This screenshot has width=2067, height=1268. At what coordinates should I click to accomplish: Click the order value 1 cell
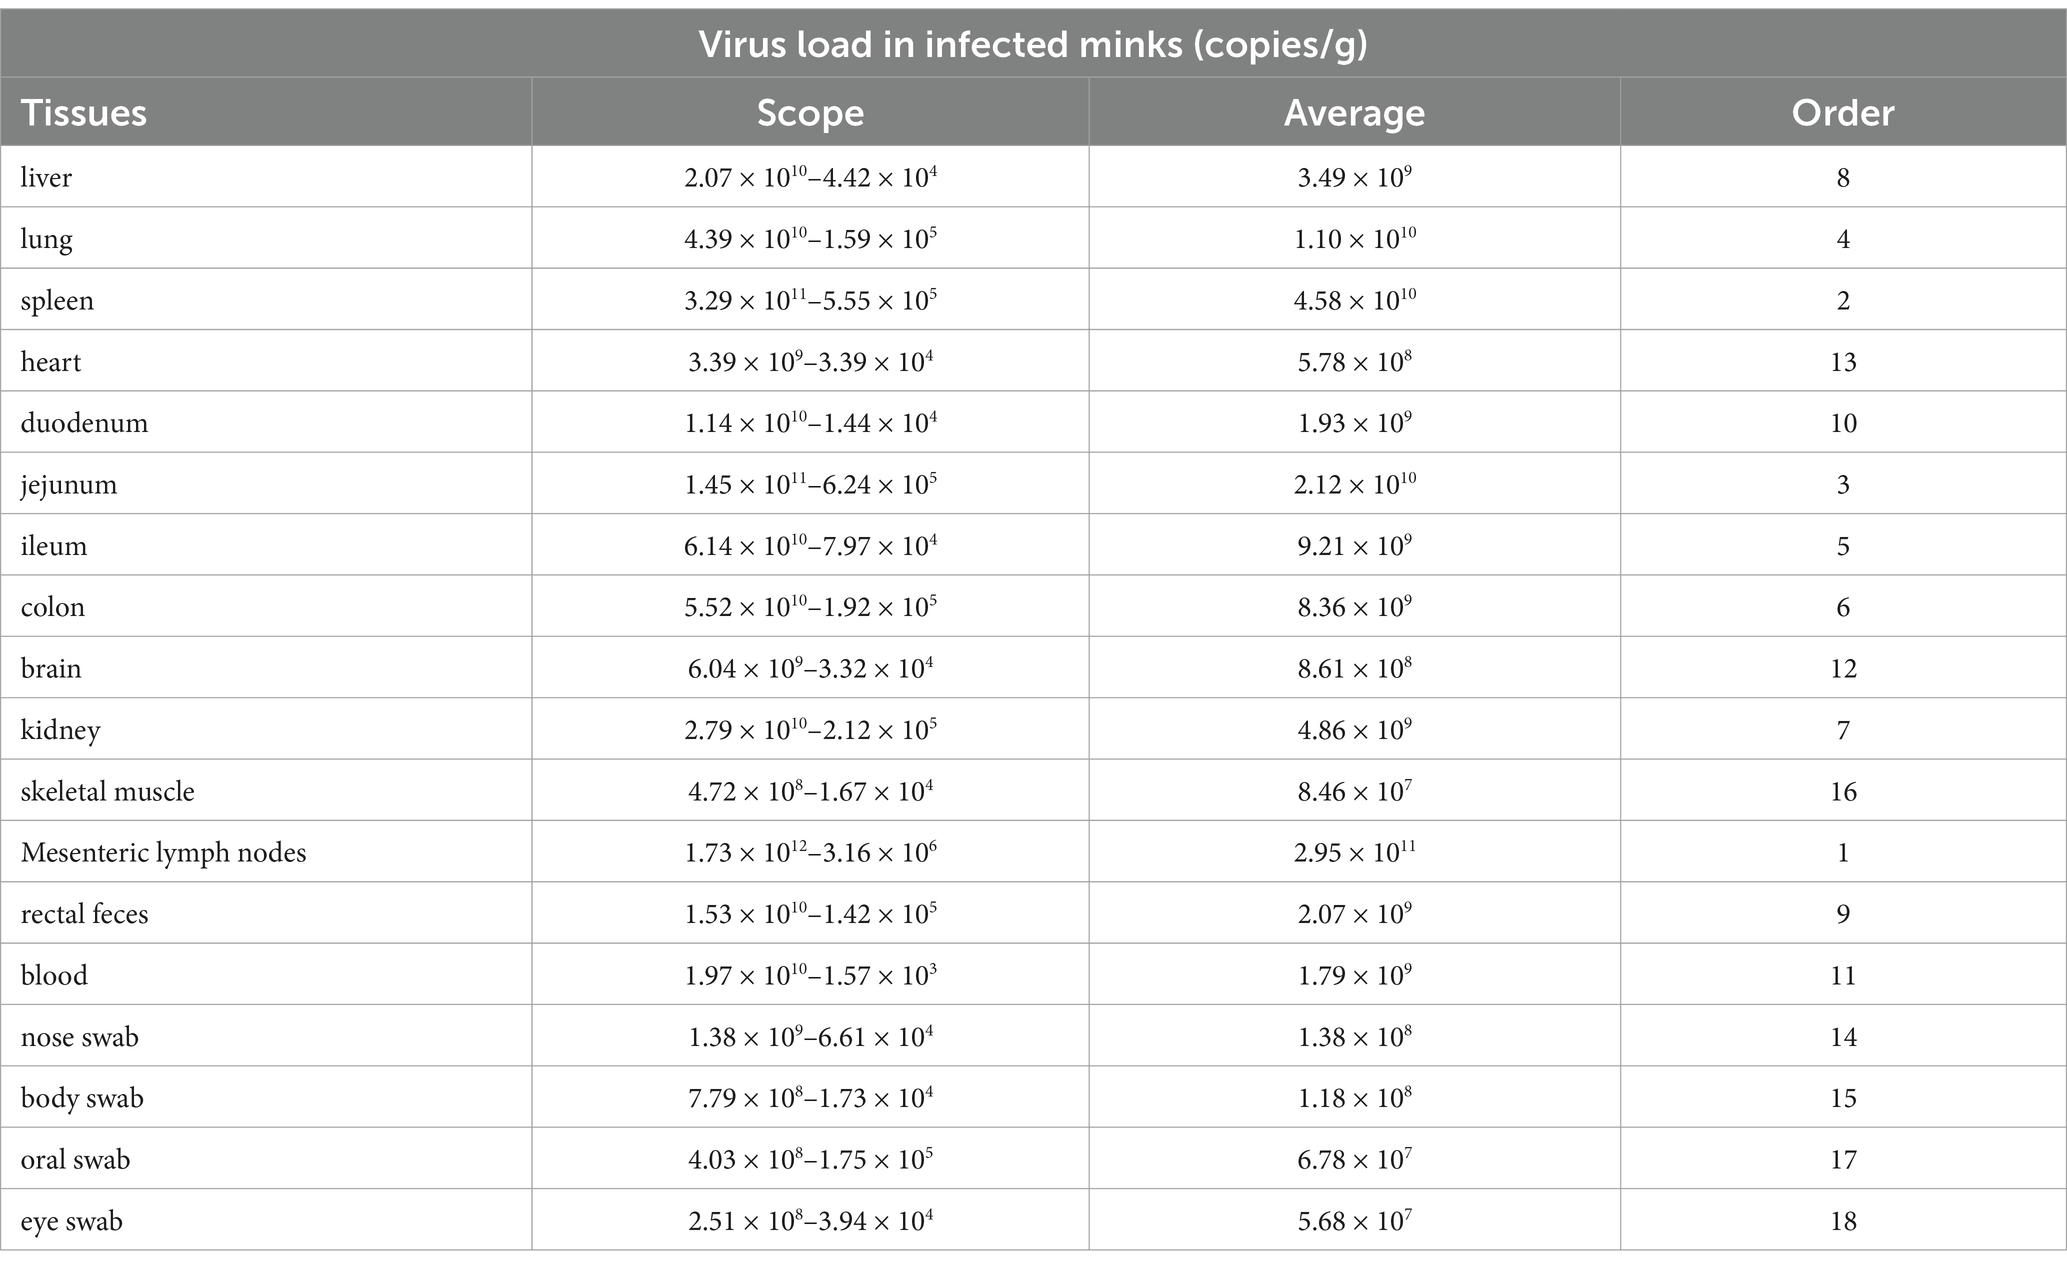(x=1843, y=853)
